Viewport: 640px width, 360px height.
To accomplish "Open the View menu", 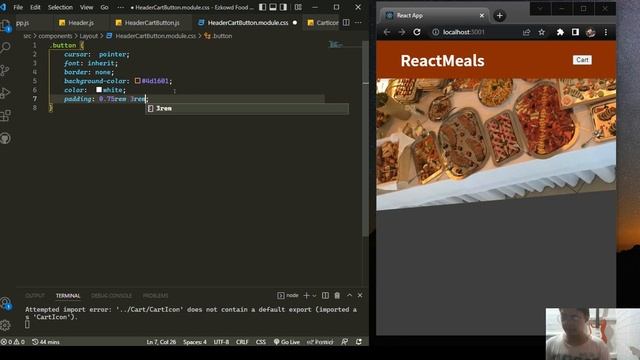I will [x=86, y=7].
